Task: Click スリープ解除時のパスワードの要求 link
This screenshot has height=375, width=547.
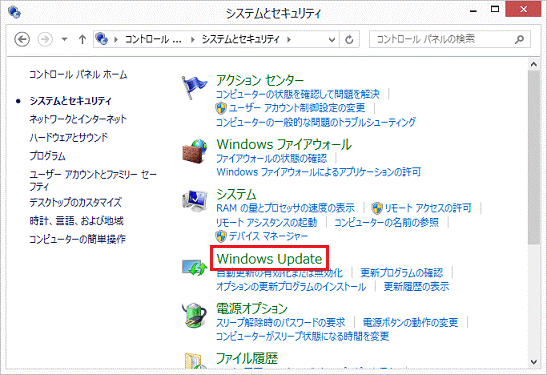Action: (281, 322)
